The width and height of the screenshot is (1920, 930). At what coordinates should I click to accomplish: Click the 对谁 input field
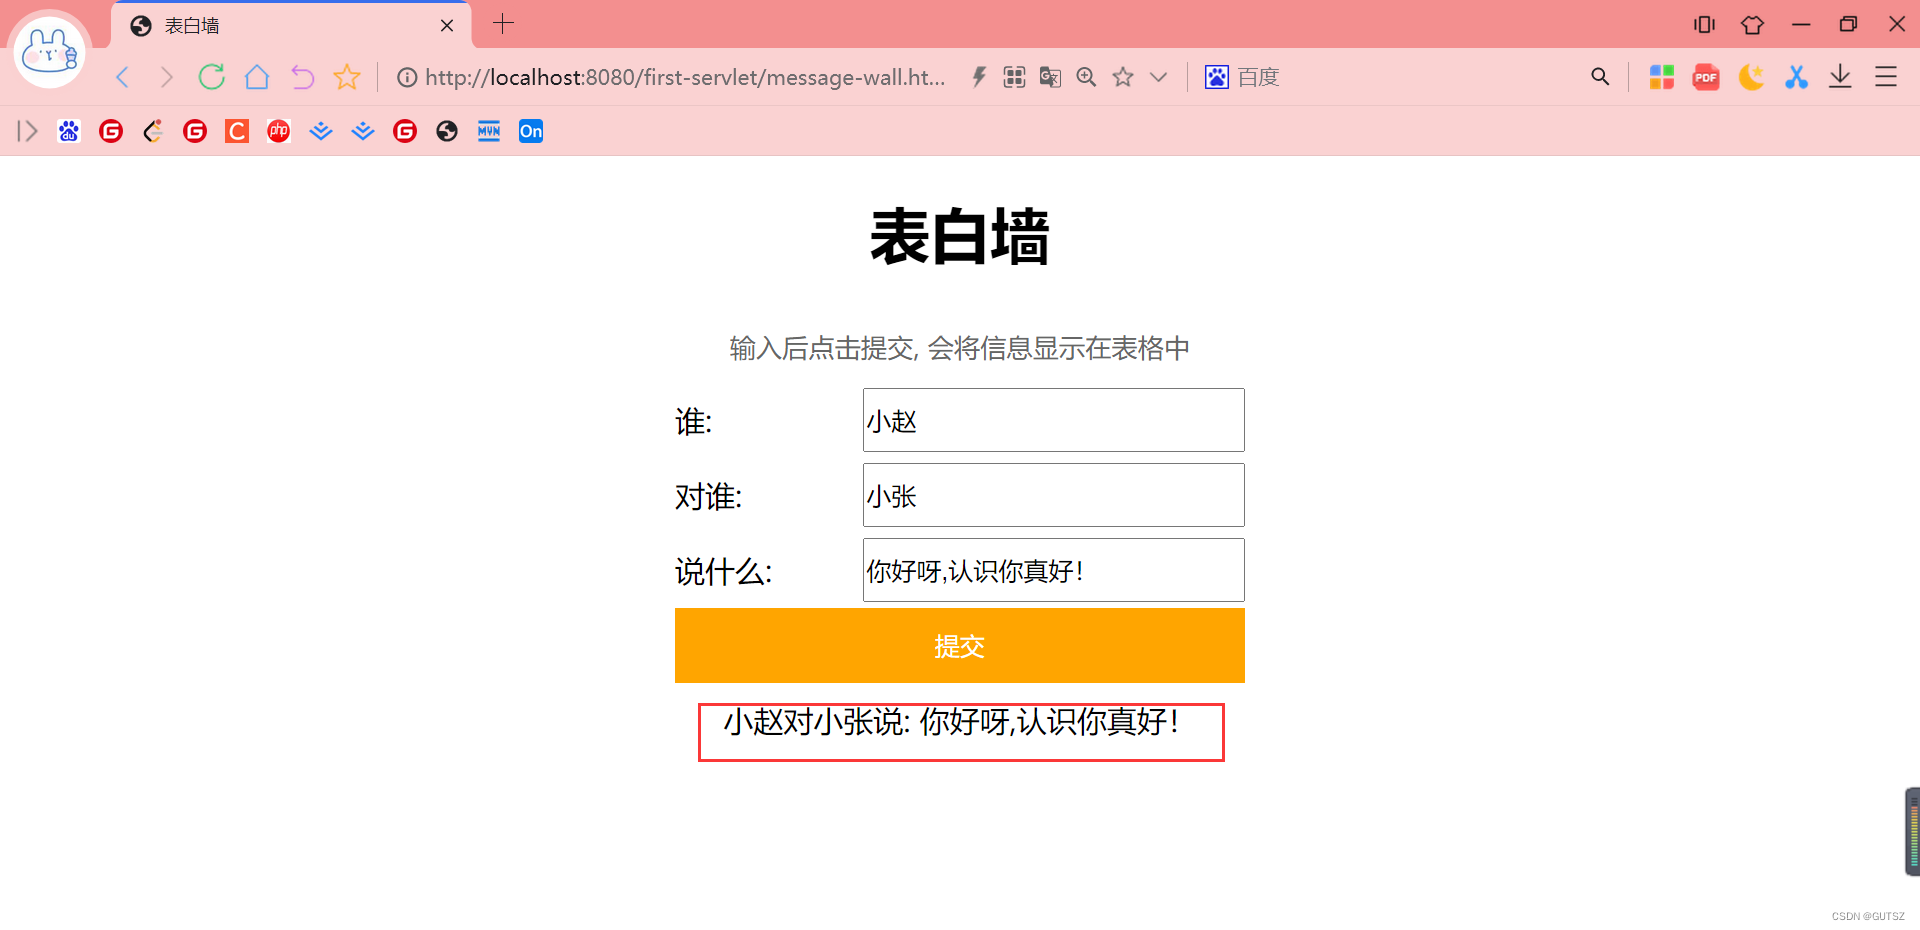(x=1054, y=495)
